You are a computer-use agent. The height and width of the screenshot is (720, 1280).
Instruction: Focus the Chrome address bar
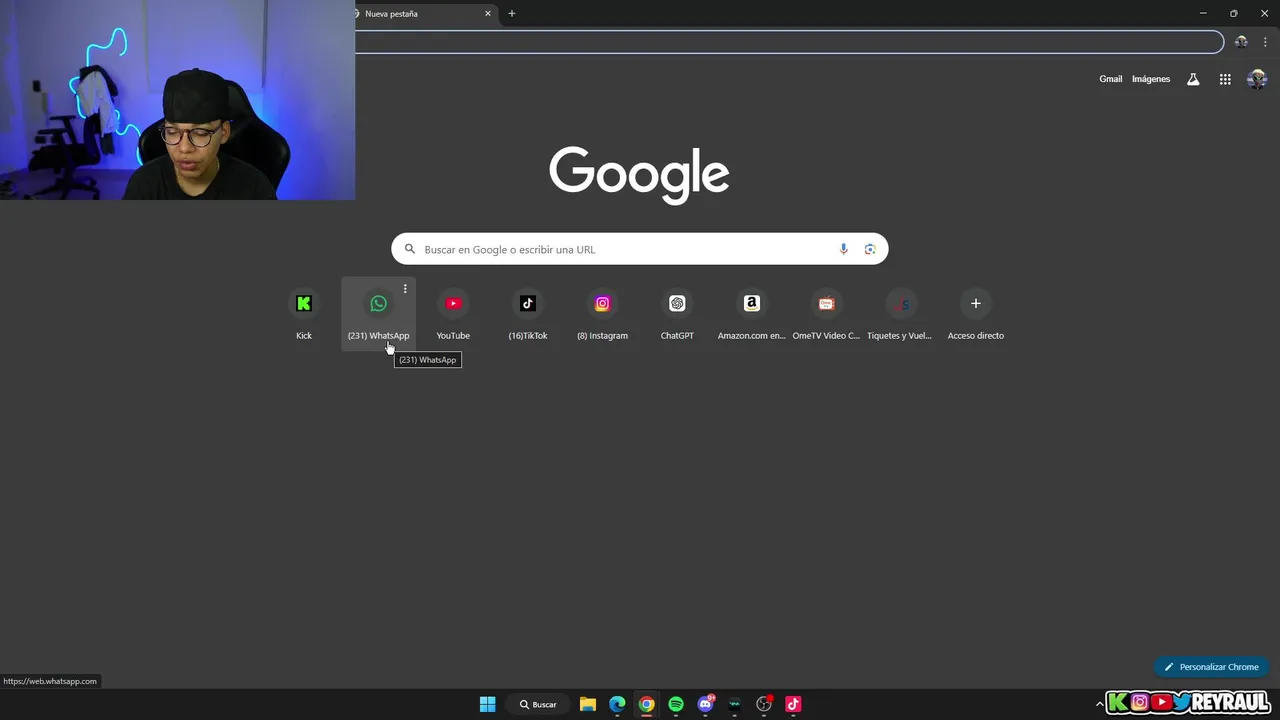[789, 42]
